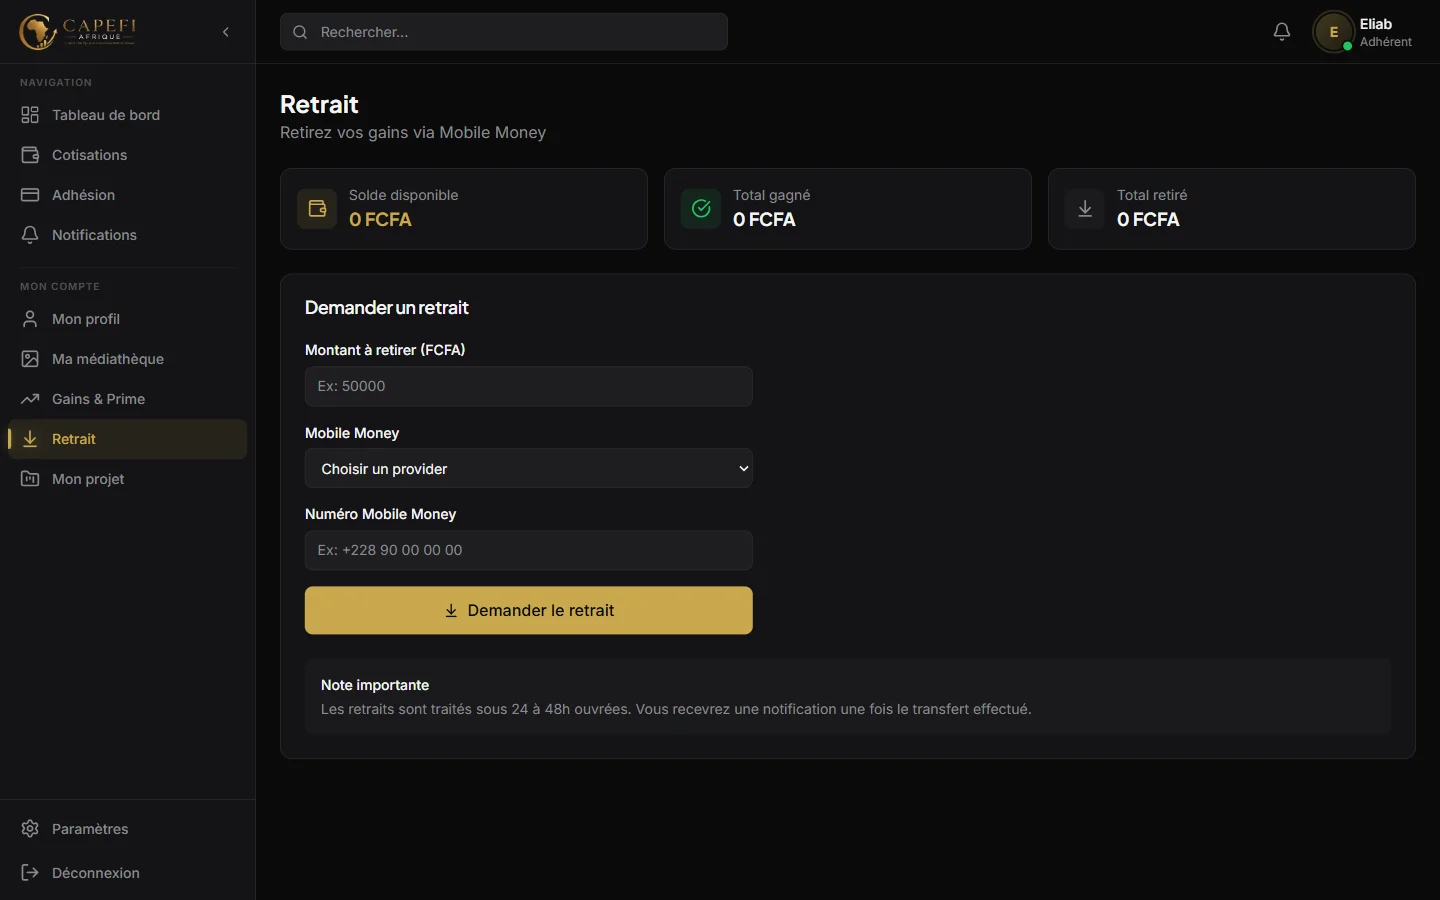This screenshot has width=1440, height=900.
Task: Click the Adhésion card icon
Action: (30, 195)
